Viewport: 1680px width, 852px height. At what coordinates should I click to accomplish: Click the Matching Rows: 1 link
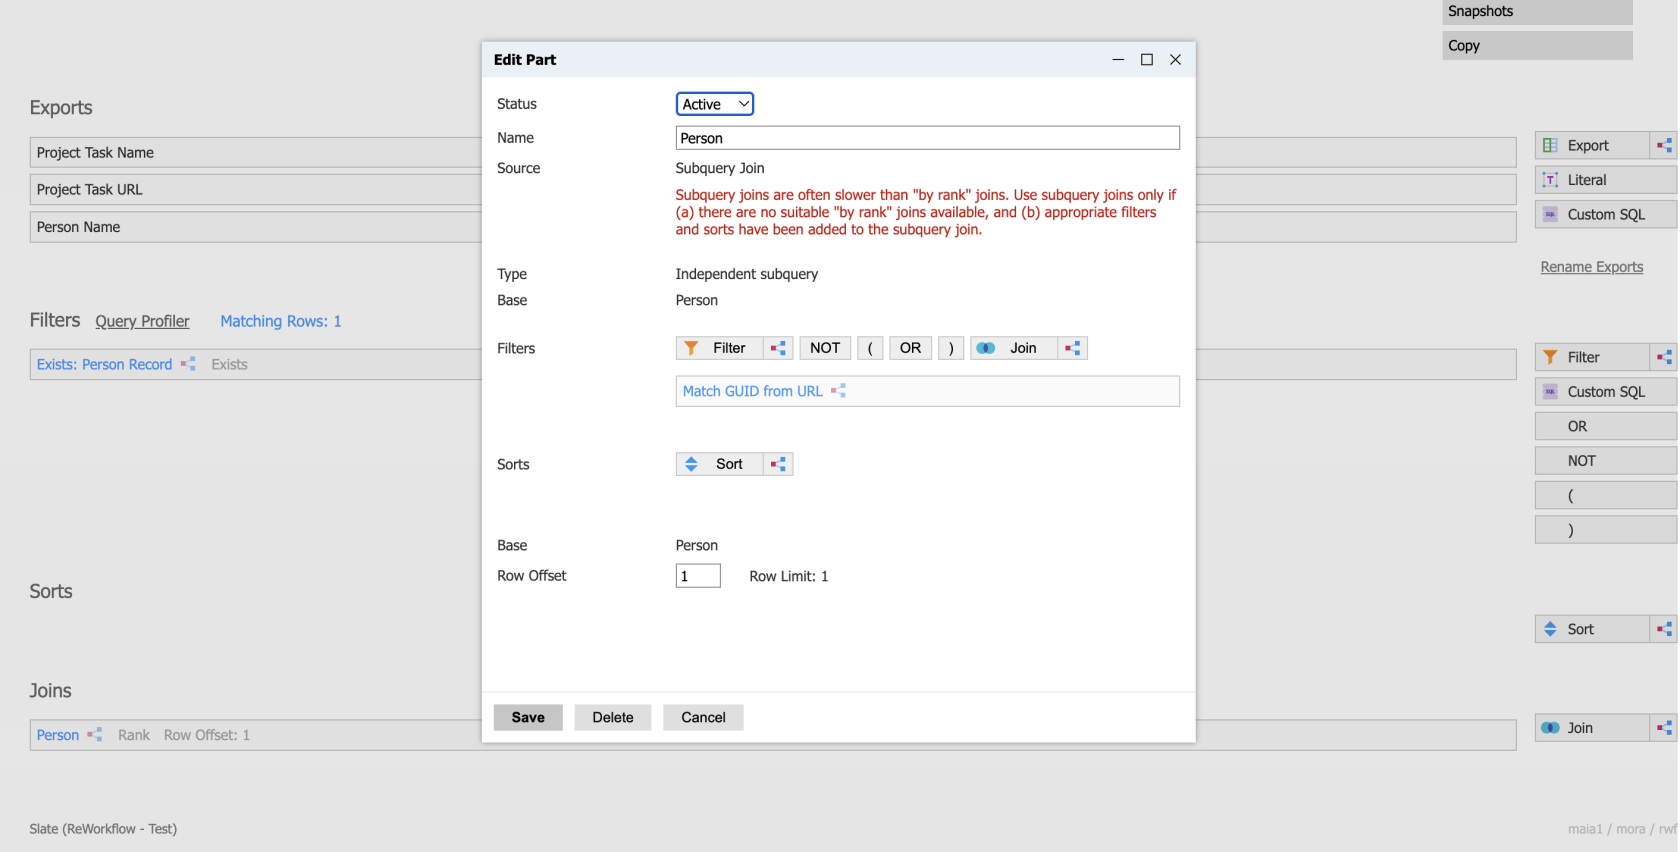coord(281,321)
